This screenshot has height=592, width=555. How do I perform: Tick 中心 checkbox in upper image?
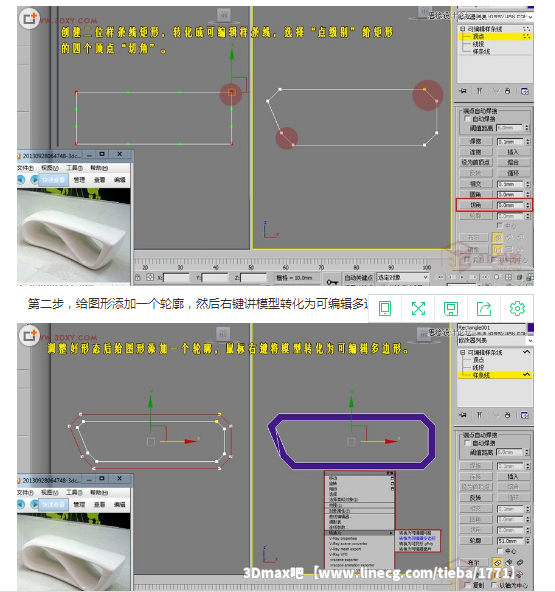point(500,225)
